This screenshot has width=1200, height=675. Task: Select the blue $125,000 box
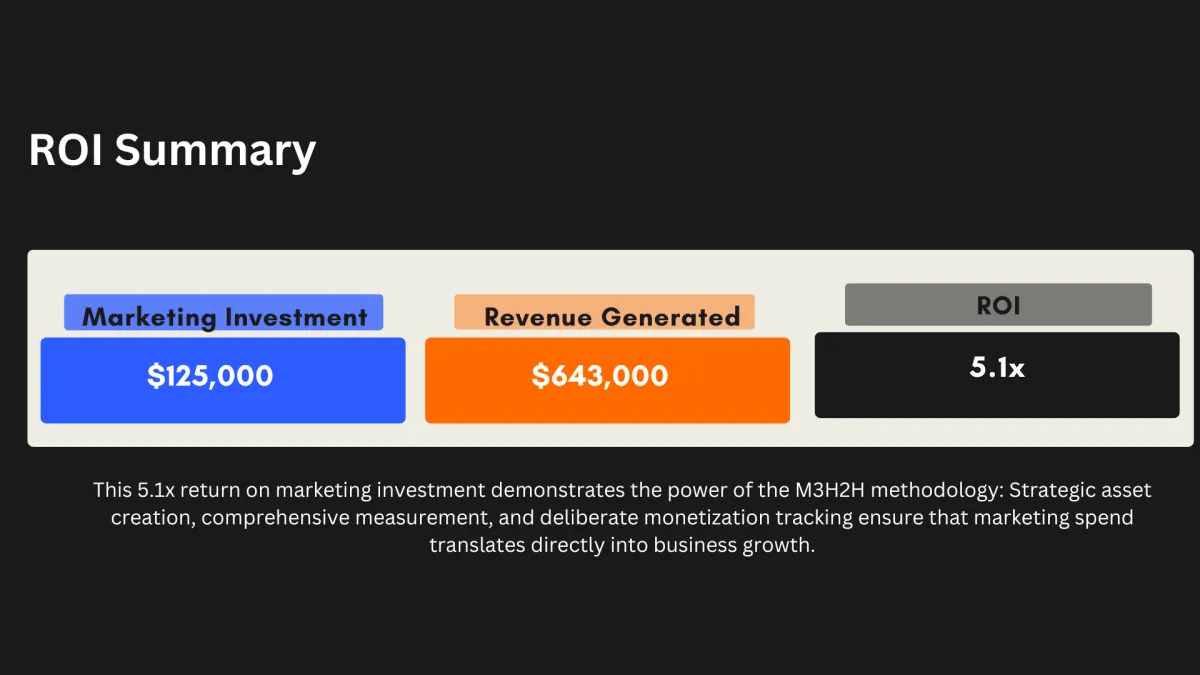click(223, 380)
